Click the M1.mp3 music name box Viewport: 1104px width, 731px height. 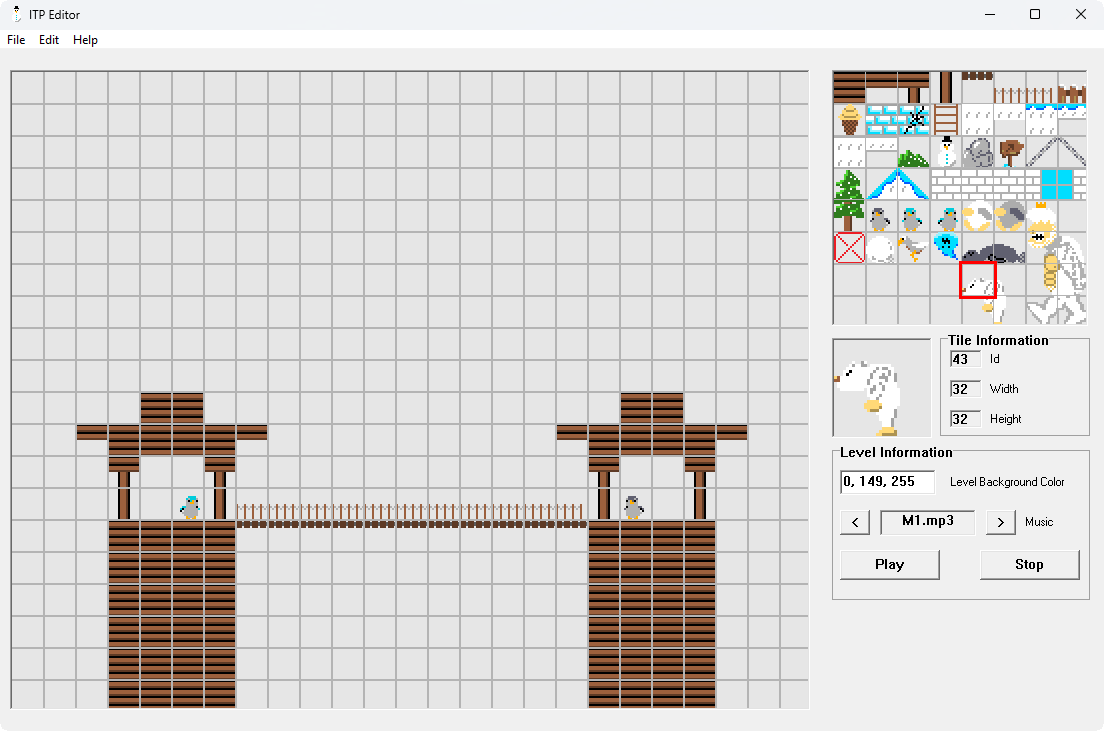pyautogui.click(x=928, y=522)
